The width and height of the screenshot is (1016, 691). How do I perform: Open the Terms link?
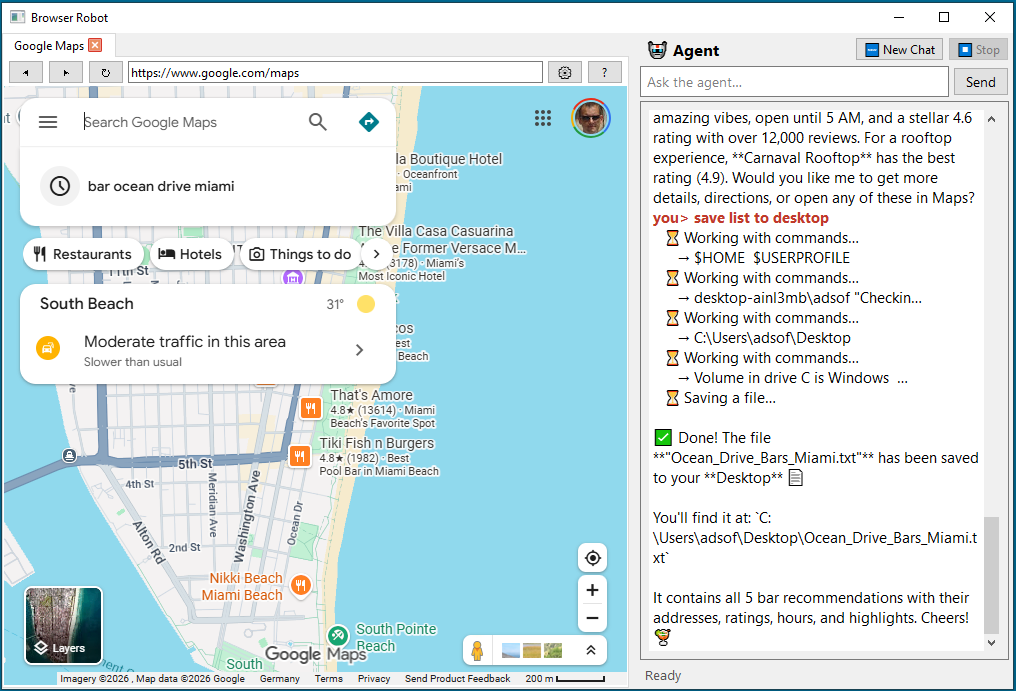coord(329,679)
